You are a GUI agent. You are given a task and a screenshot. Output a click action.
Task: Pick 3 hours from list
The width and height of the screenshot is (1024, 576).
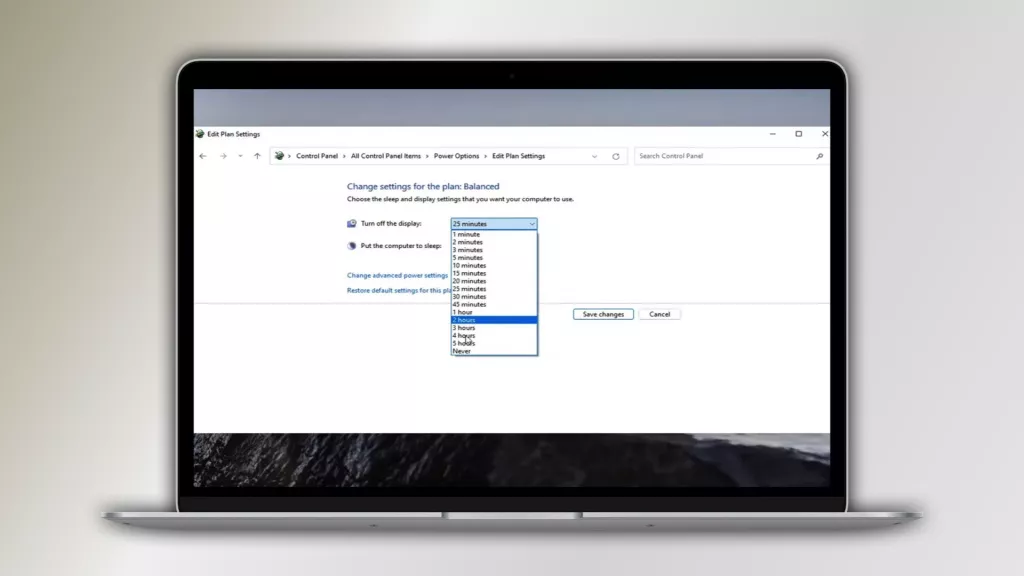[x=494, y=328]
